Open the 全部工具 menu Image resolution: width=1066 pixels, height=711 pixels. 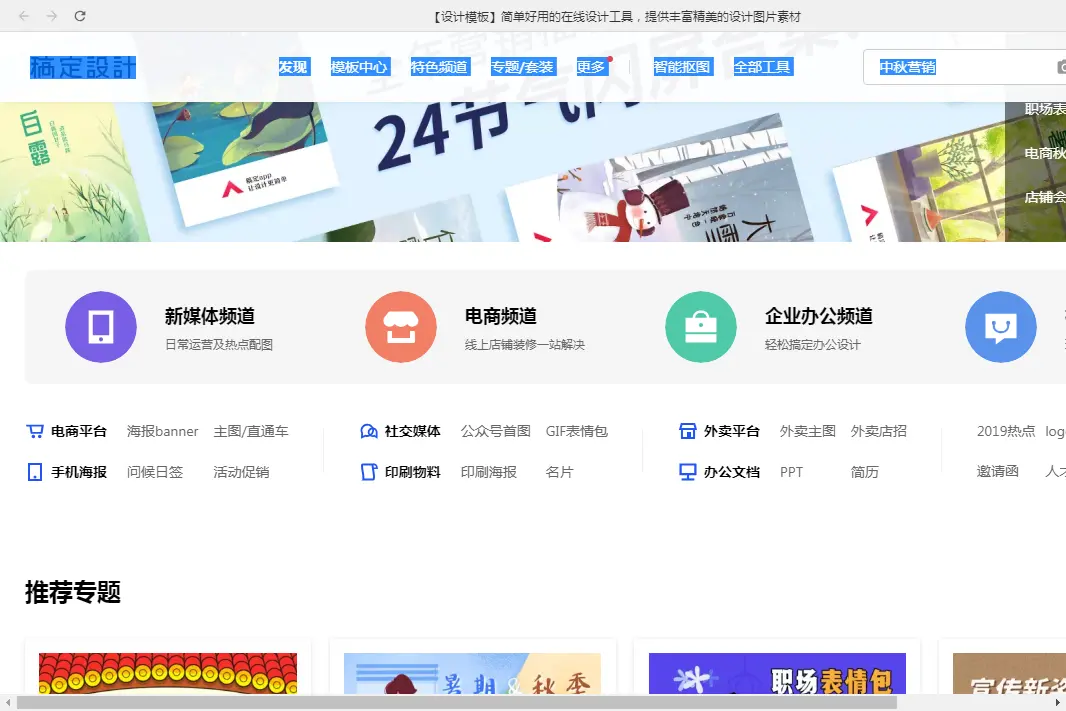click(762, 67)
